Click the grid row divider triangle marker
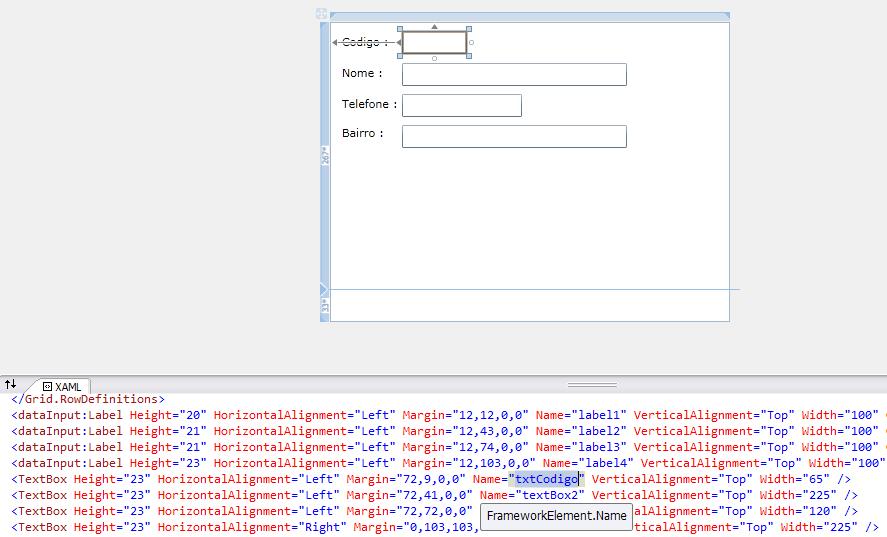Image resolution: width=887 pixels, height=537 pixels. pos(323,290)
